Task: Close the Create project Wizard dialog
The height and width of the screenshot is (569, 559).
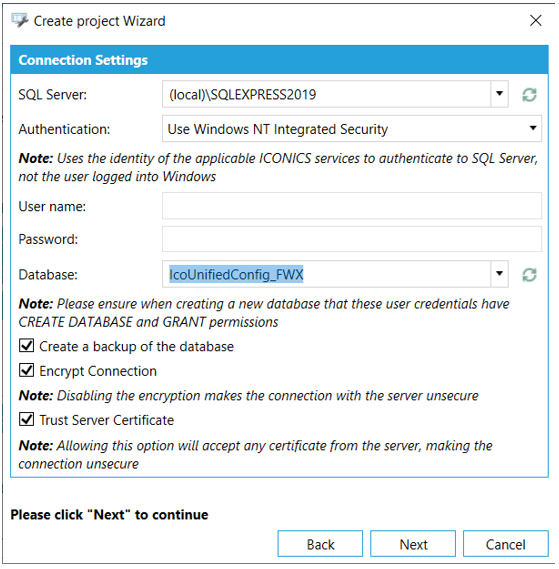Action: pyautogui.click(x=535, y=21)
